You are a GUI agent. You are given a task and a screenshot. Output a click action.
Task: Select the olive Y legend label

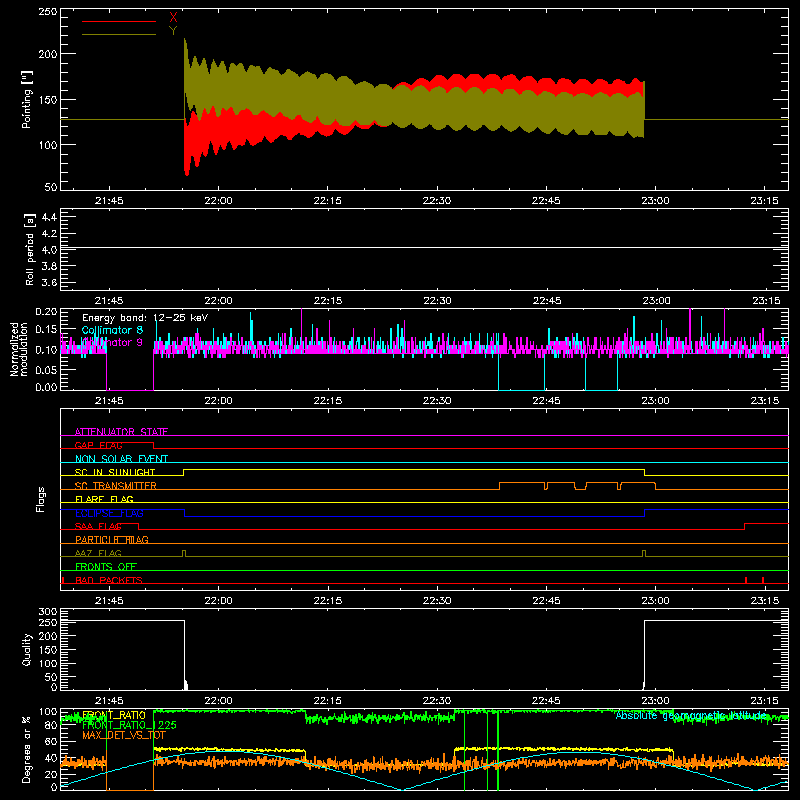[x=173, y=31]
